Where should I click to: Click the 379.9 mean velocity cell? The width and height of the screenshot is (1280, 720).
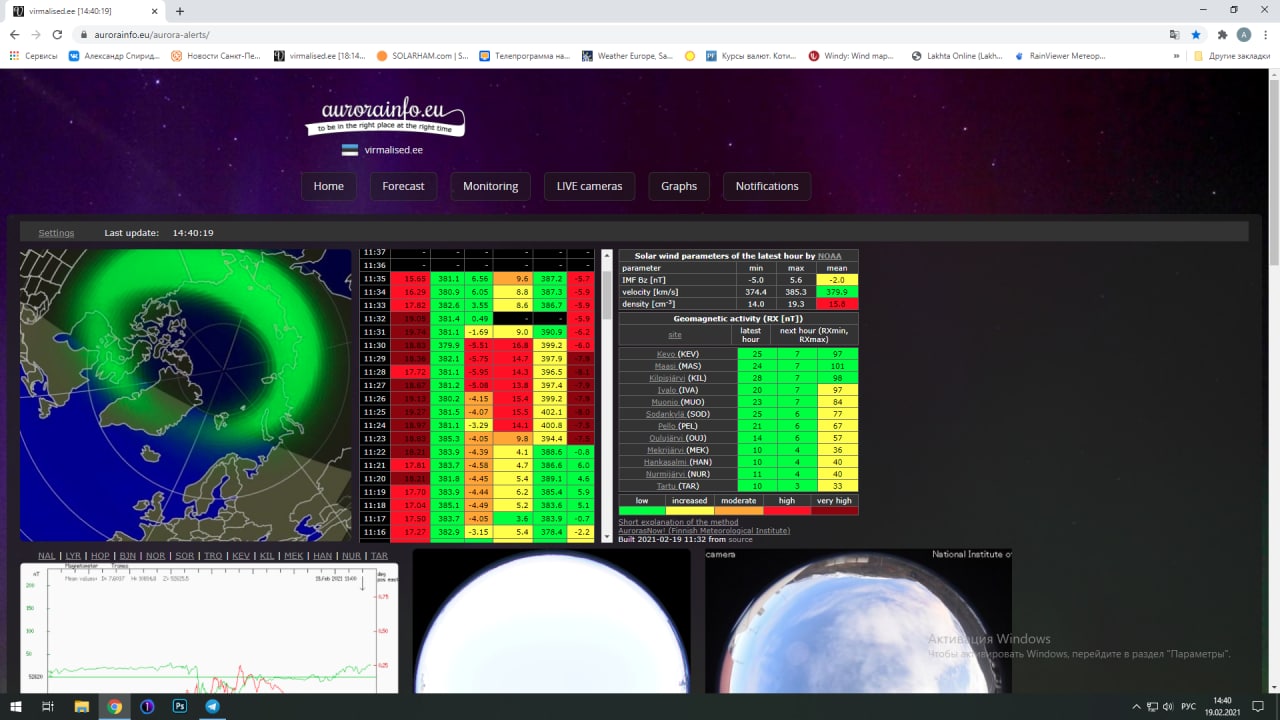(x=837, y=292)
